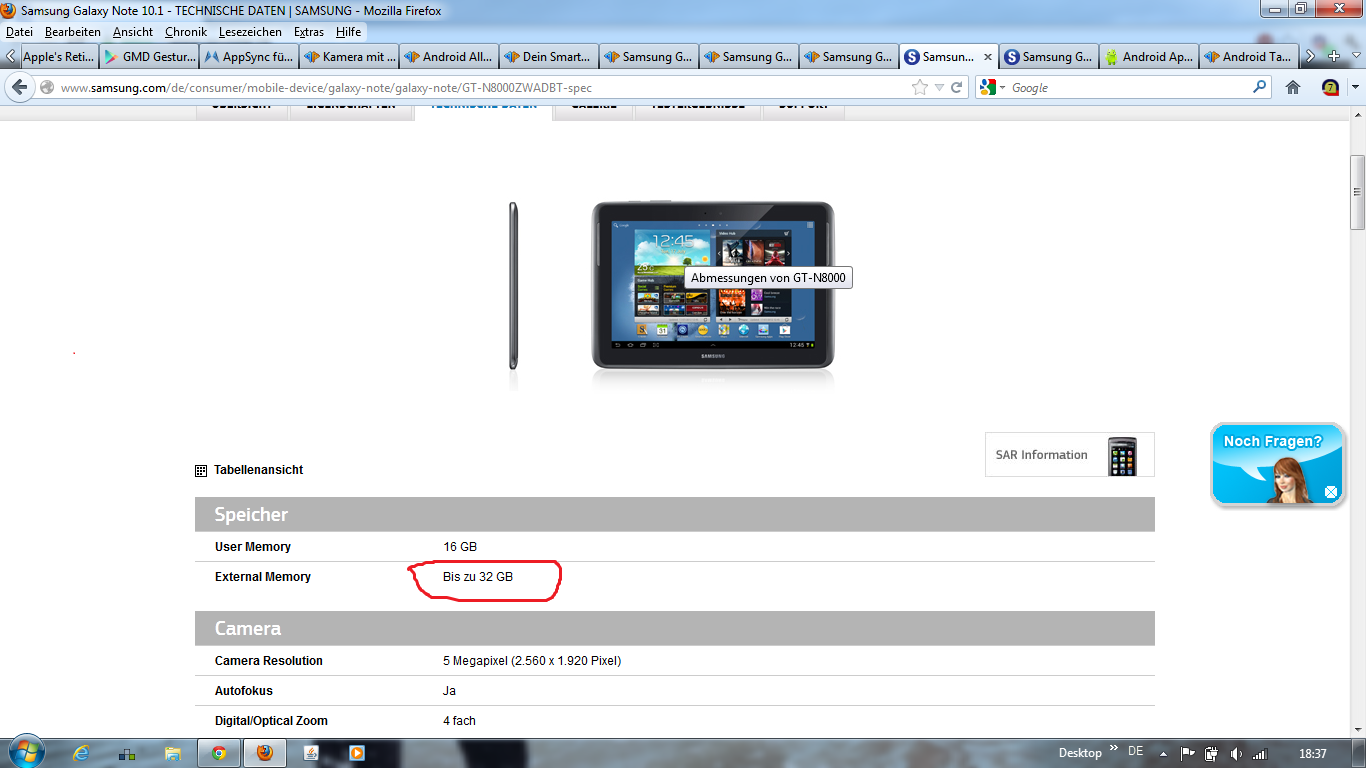This screenshot has height=768, width=1366.
Task: Open the volume control tray icon
Action: tap(1236, 753)
